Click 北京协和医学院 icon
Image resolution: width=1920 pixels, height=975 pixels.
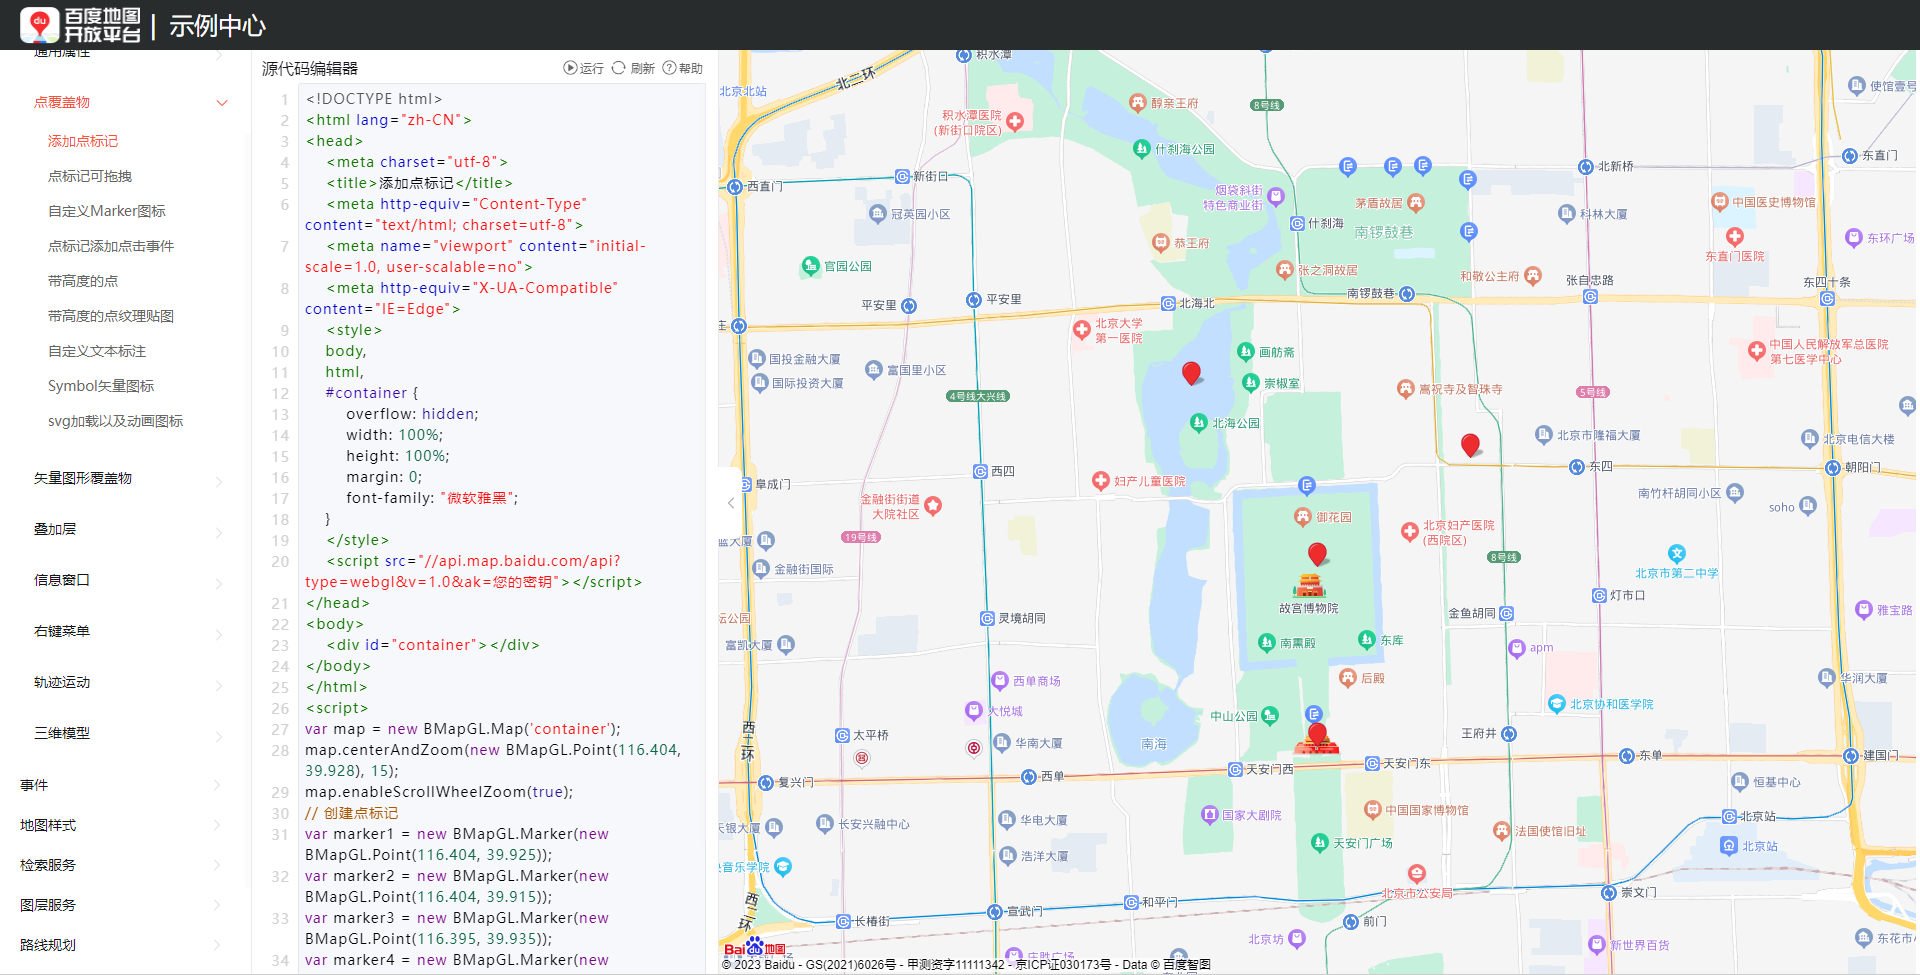click(x=1556, y=704)
